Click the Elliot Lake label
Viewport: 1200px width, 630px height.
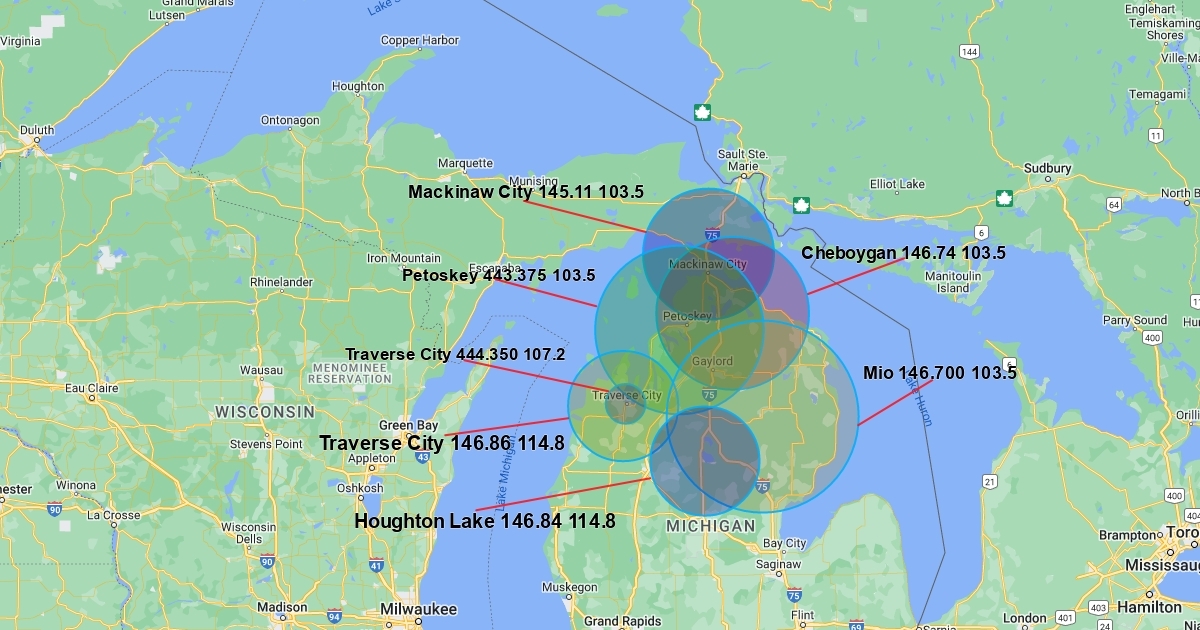(x=898, y=184)
